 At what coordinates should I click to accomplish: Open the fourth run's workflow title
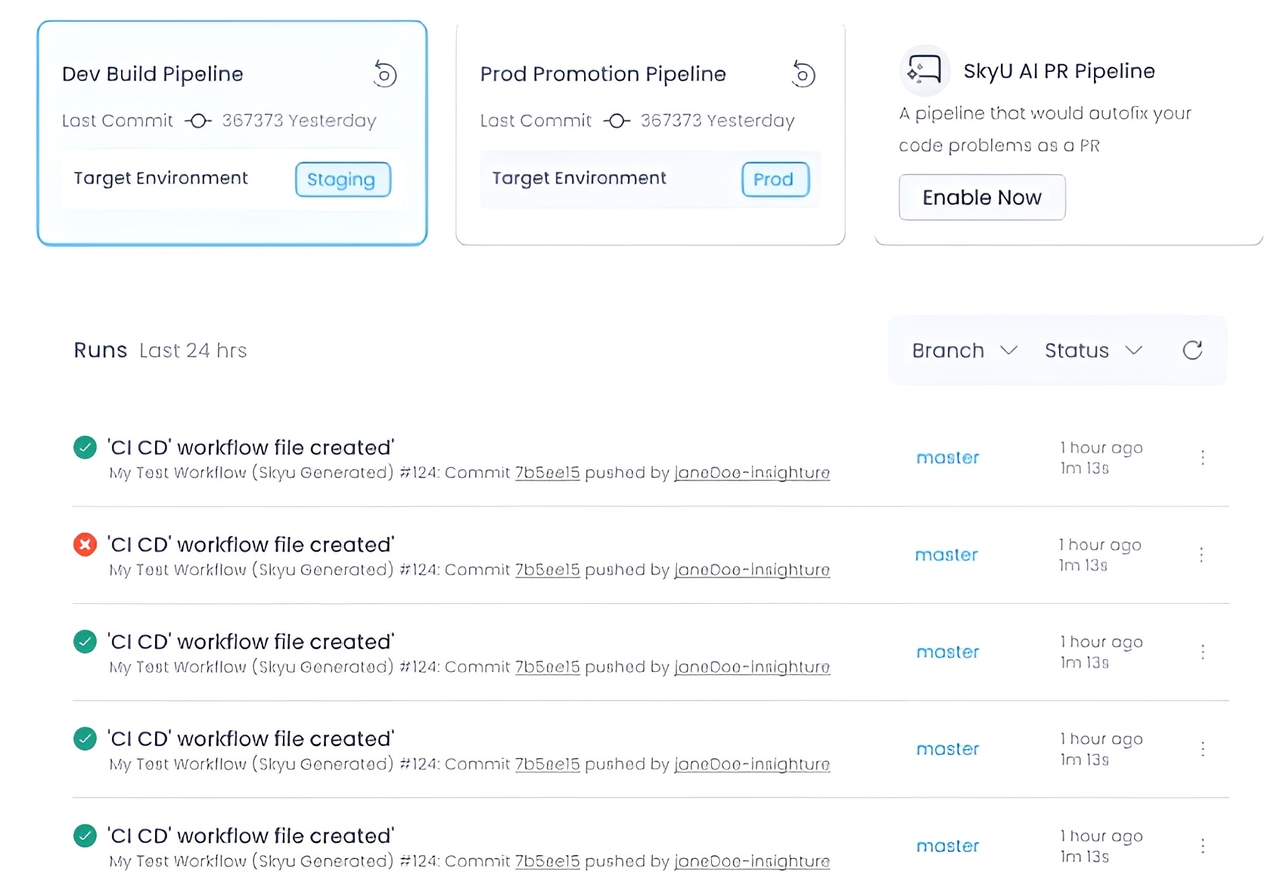pos(251,739)
